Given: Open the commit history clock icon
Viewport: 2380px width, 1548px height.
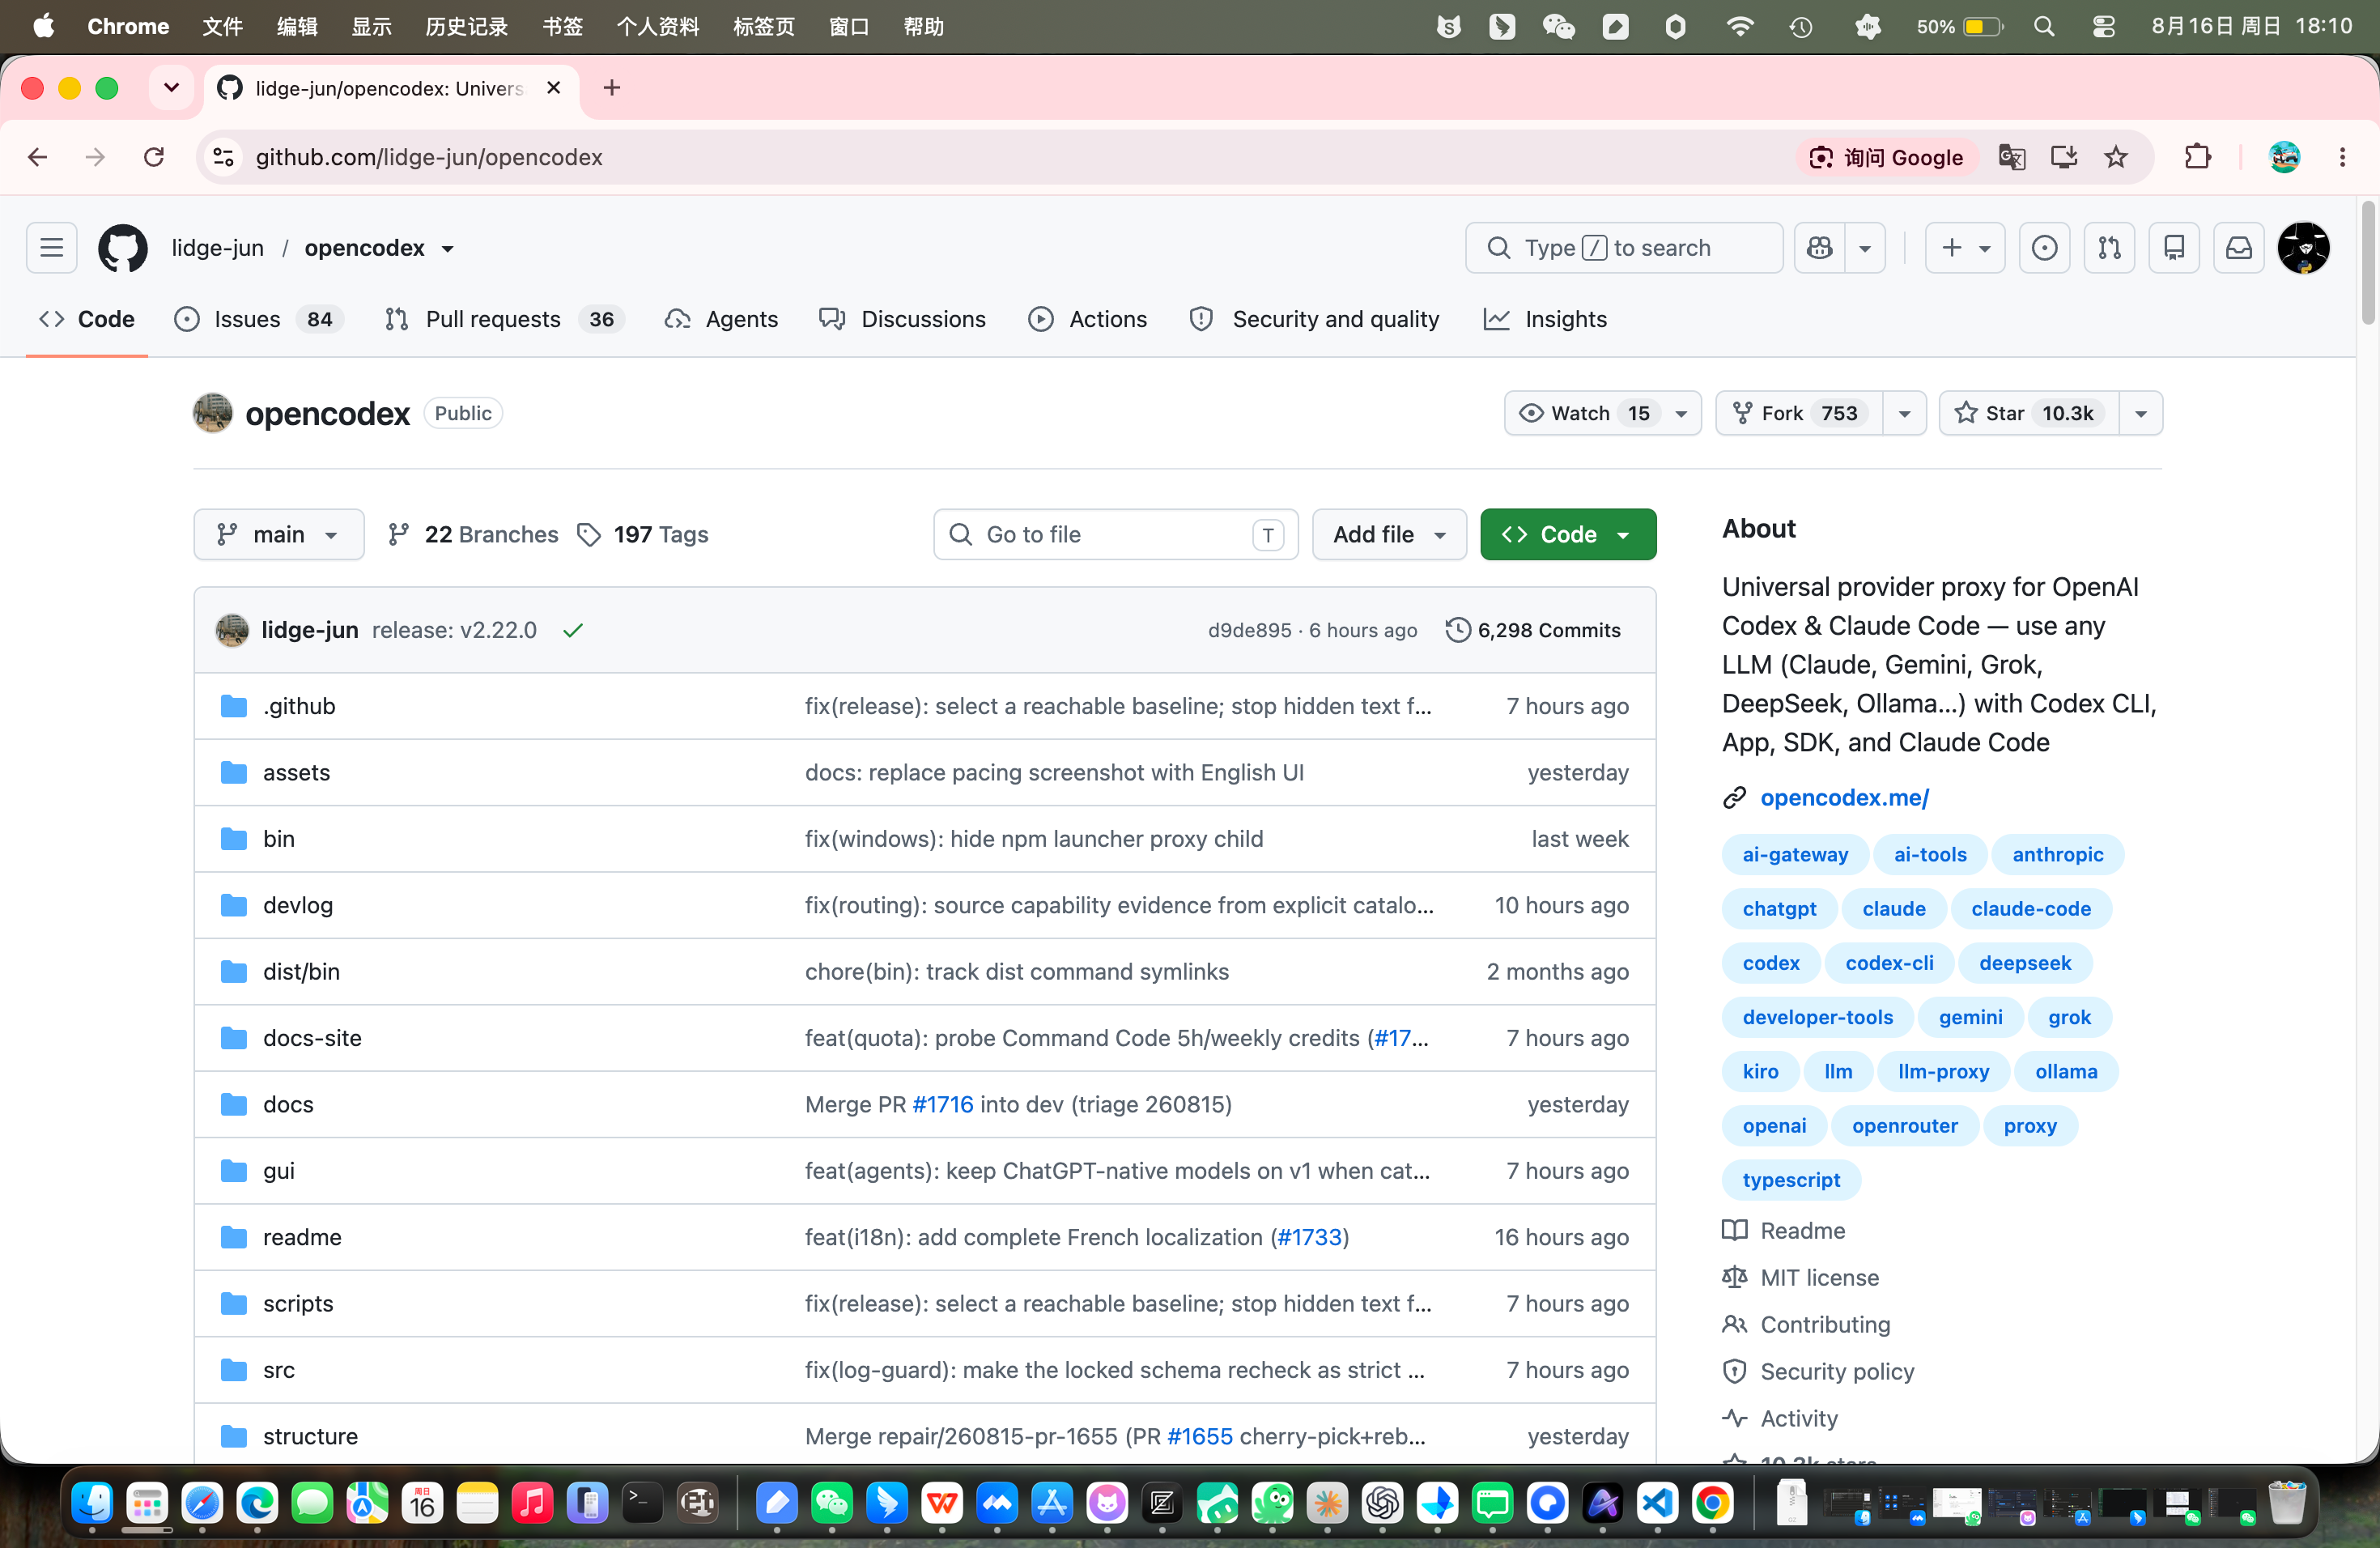Looking at the screenshot, I should (x=1458, y=630).
